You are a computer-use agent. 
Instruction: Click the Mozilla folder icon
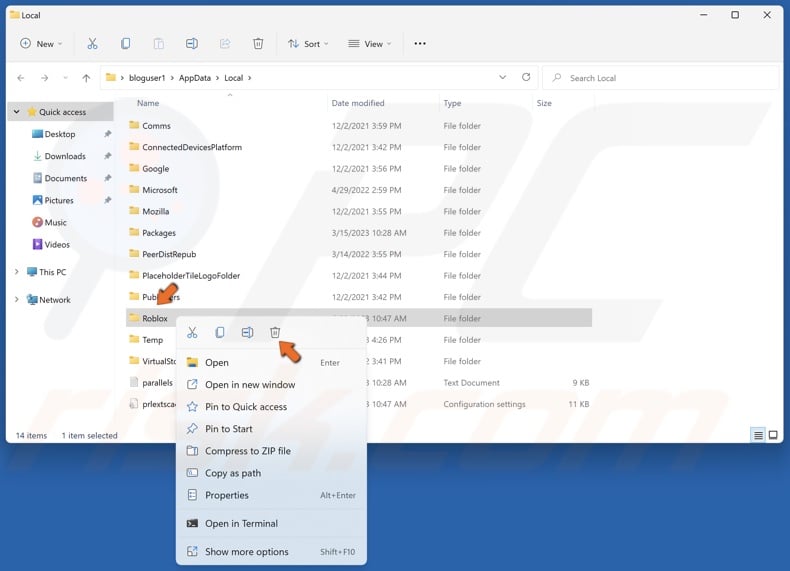pyautogui.click(x=134, y=211)
